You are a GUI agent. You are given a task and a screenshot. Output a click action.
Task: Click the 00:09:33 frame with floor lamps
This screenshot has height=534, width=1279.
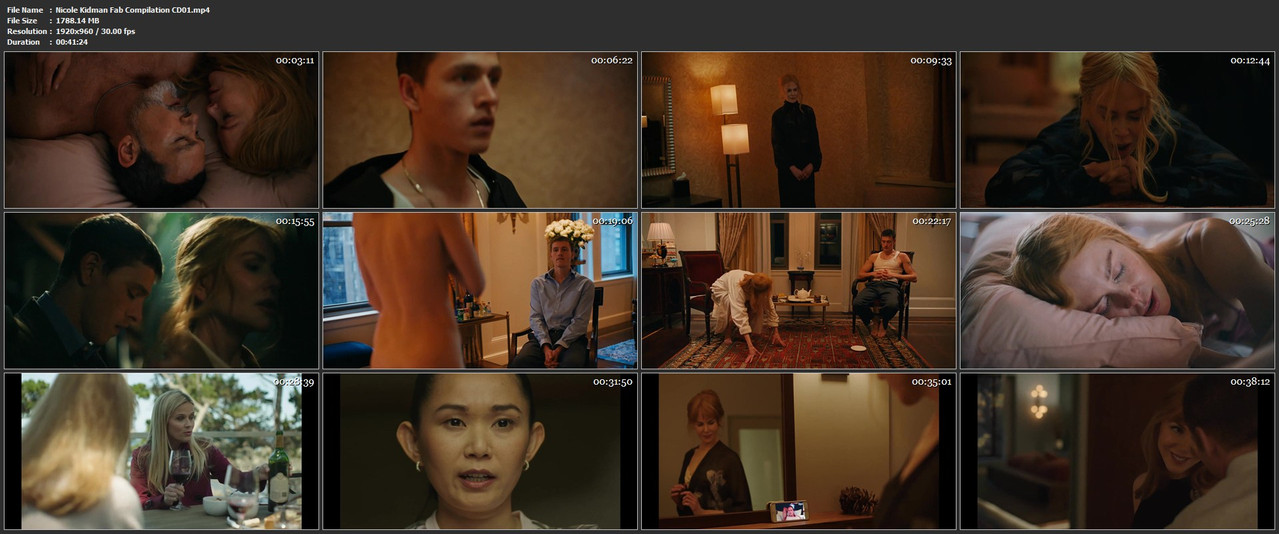[799, 130]
